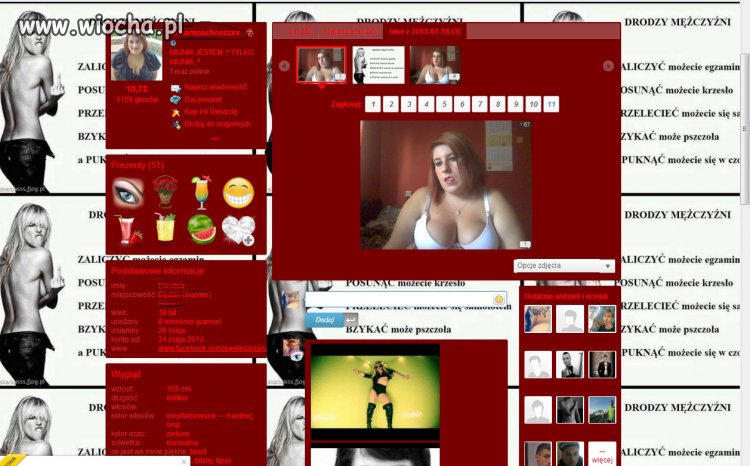Vote 11 on the photo
The image size is (750, 466).
[x=551, y=104]
